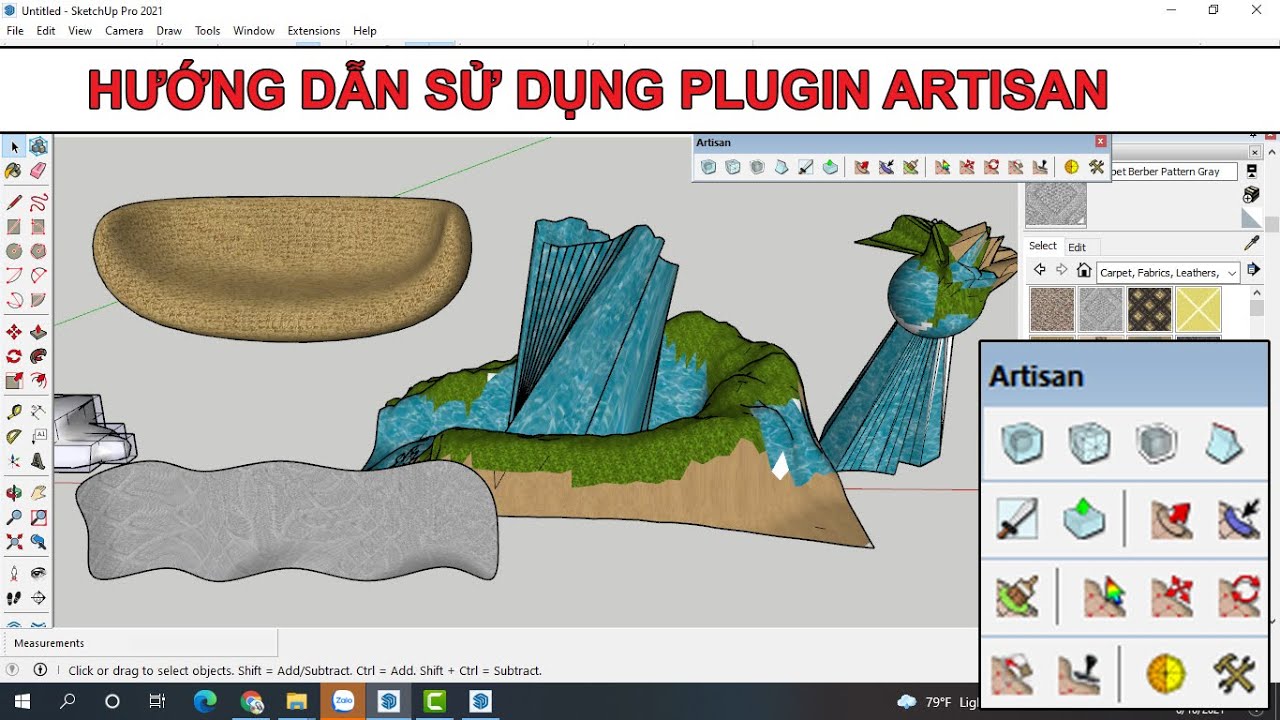Screen dimensions: 1280x720
Task: Activate the Move tool
Action: (14, 332)
